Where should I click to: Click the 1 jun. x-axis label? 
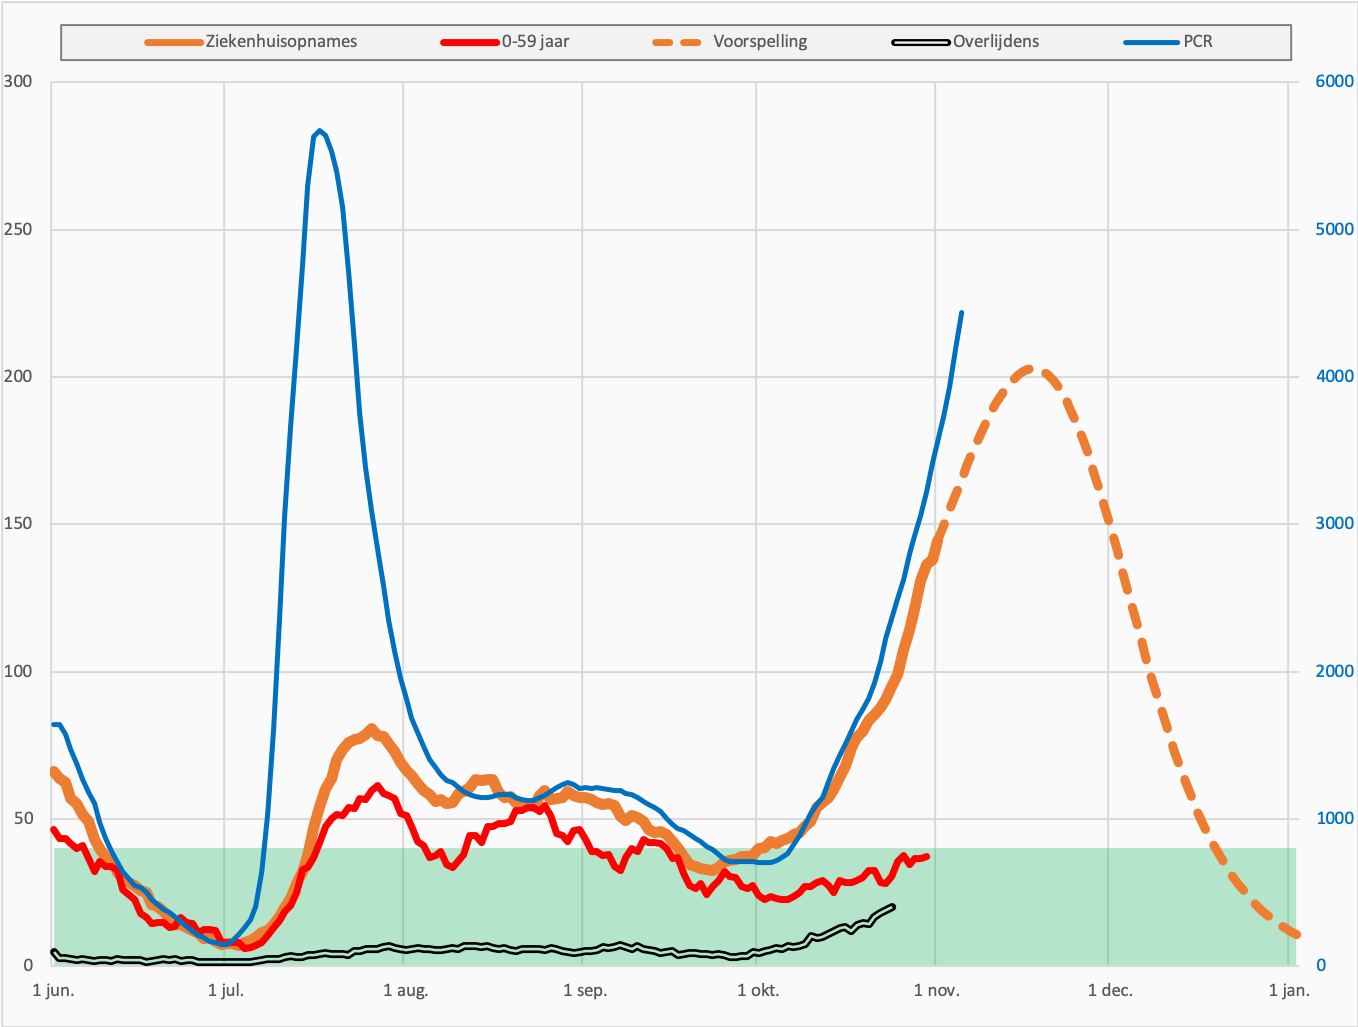tap(53, 991)
